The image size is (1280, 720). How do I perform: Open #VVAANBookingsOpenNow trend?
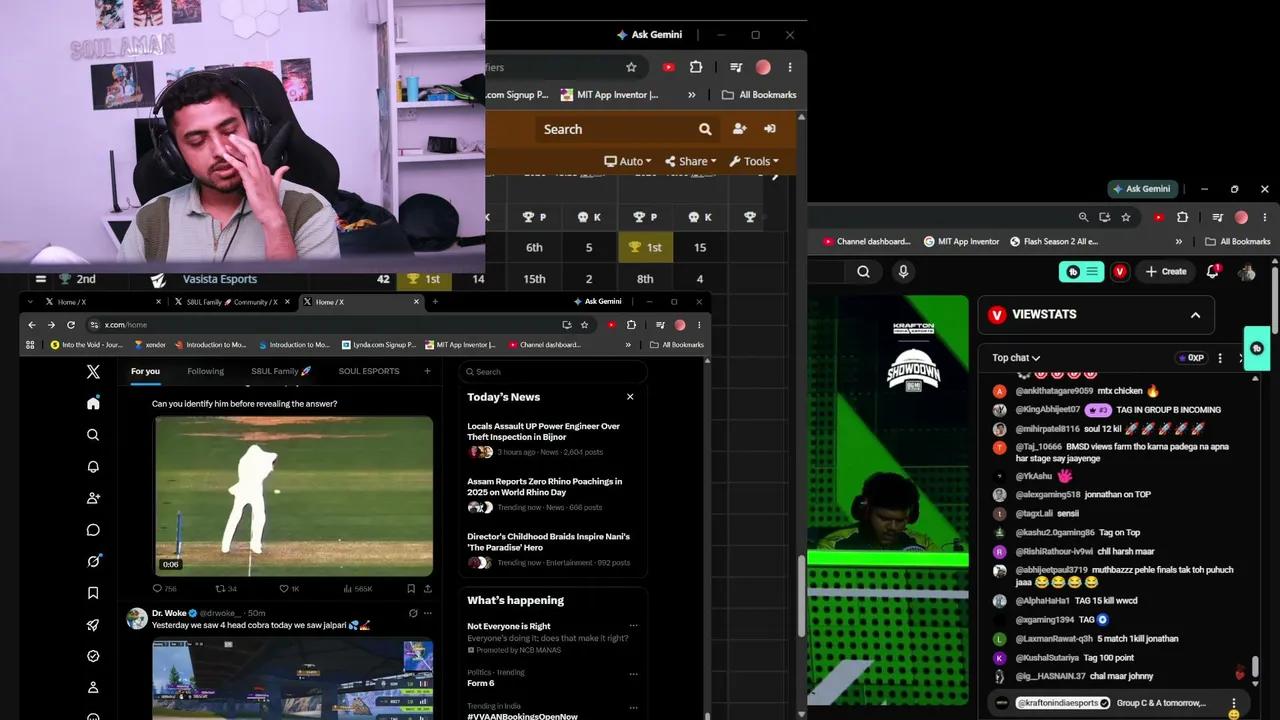[522, 716]
